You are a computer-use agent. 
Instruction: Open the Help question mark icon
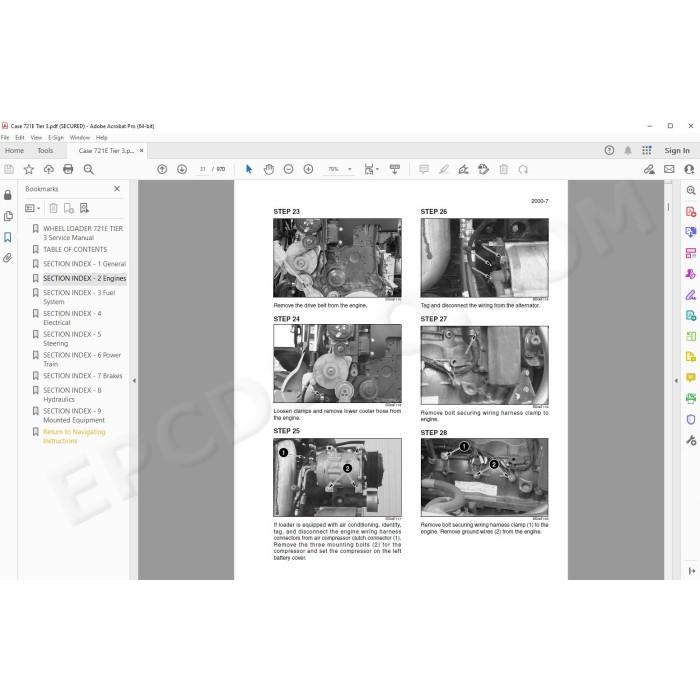click(x=609, y=150)
